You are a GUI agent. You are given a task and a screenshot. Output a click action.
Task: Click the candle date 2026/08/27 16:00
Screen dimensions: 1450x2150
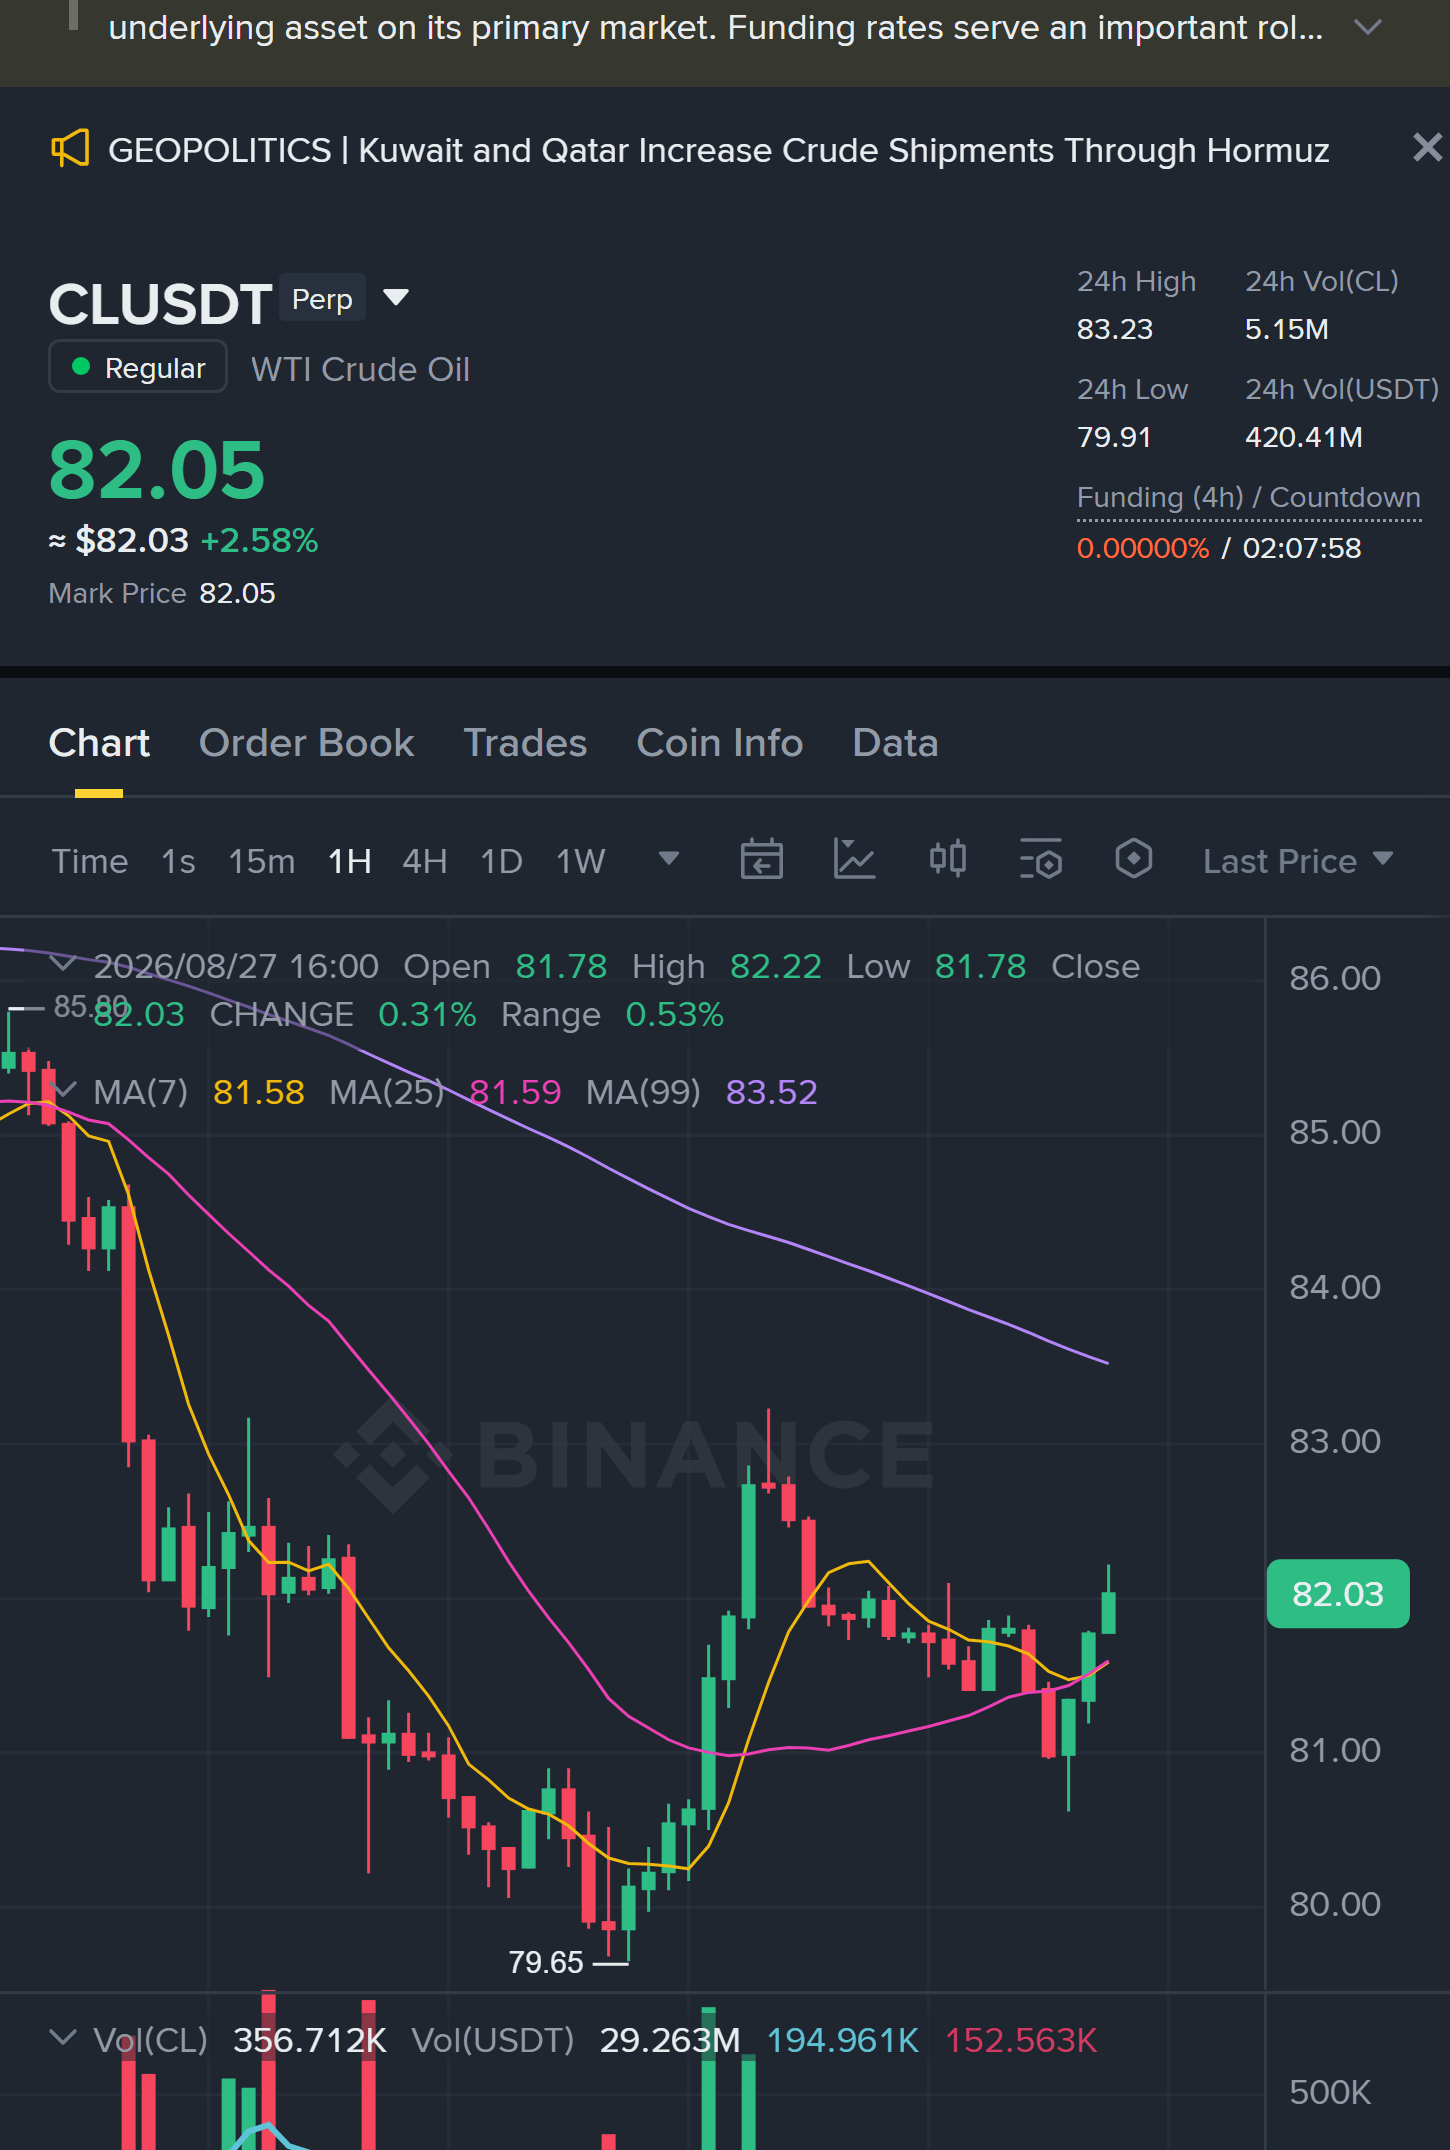tap(236, 966)
